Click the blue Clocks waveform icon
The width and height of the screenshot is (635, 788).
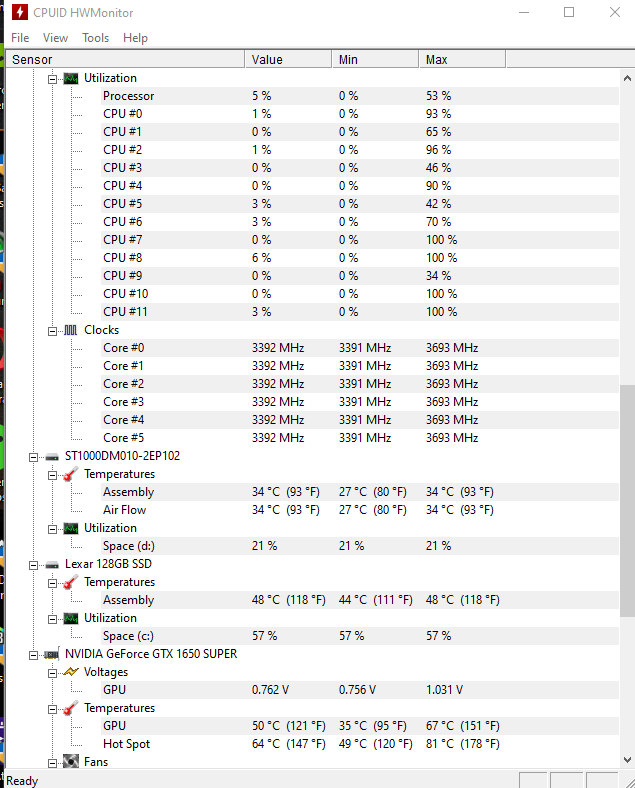(x=71, y=330)
